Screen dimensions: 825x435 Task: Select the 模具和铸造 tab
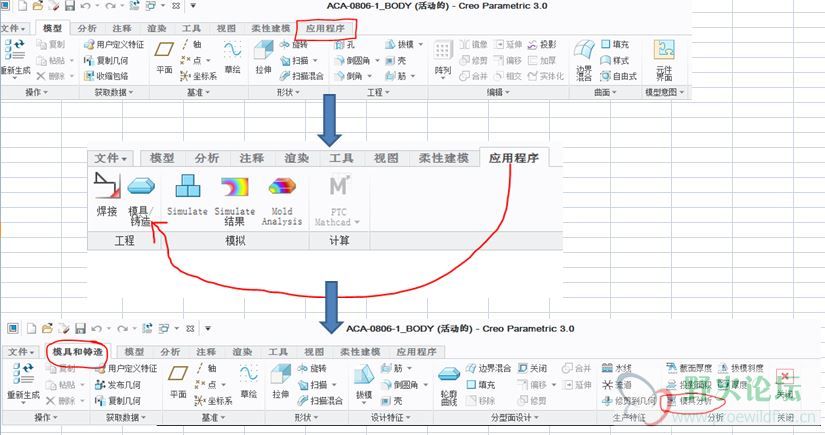coord(77,351)
